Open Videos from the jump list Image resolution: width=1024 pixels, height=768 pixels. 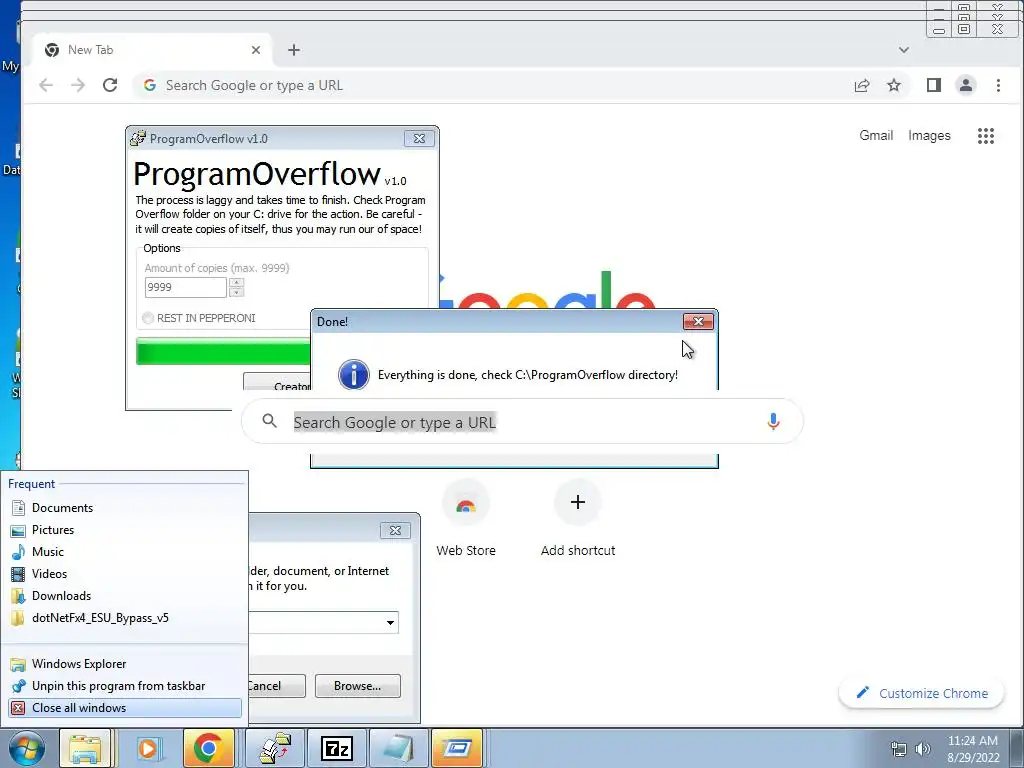click(x=124, y=573)
